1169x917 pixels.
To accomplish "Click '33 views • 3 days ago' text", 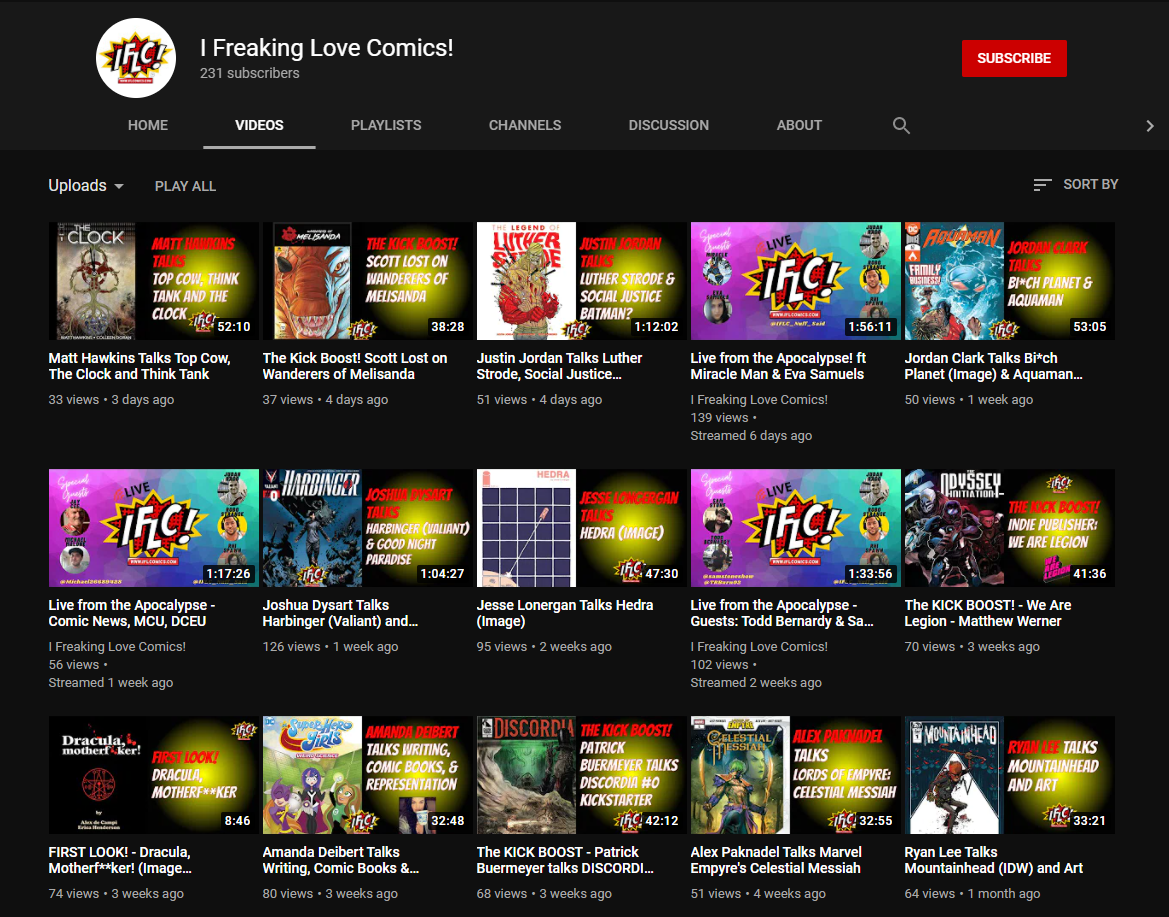I will [x=111, y=400].
